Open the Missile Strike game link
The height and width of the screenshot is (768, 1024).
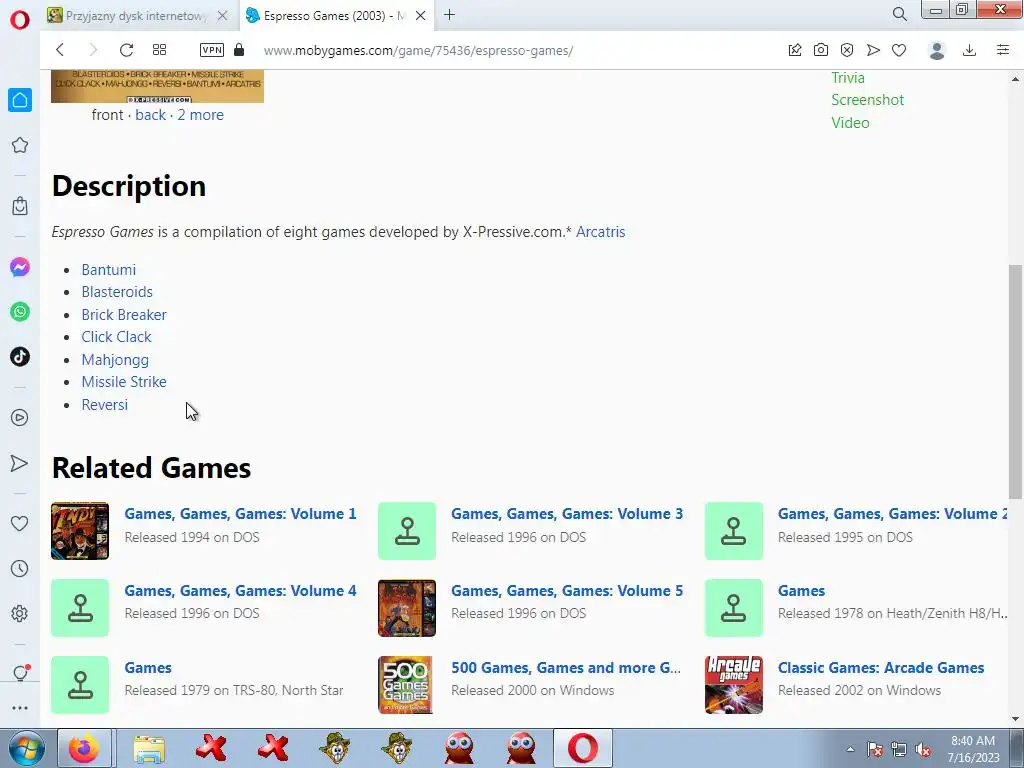click(123, 382)
